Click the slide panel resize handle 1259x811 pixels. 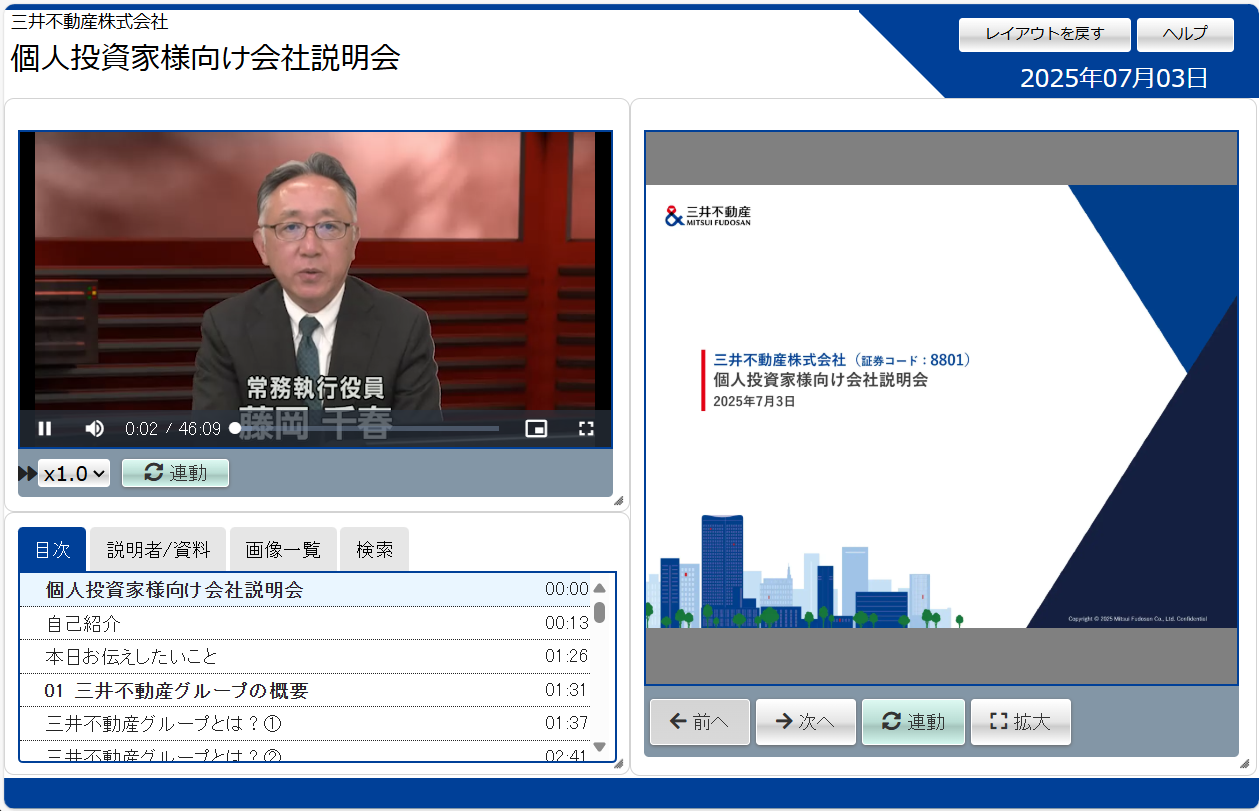(x=1244, y=763)
